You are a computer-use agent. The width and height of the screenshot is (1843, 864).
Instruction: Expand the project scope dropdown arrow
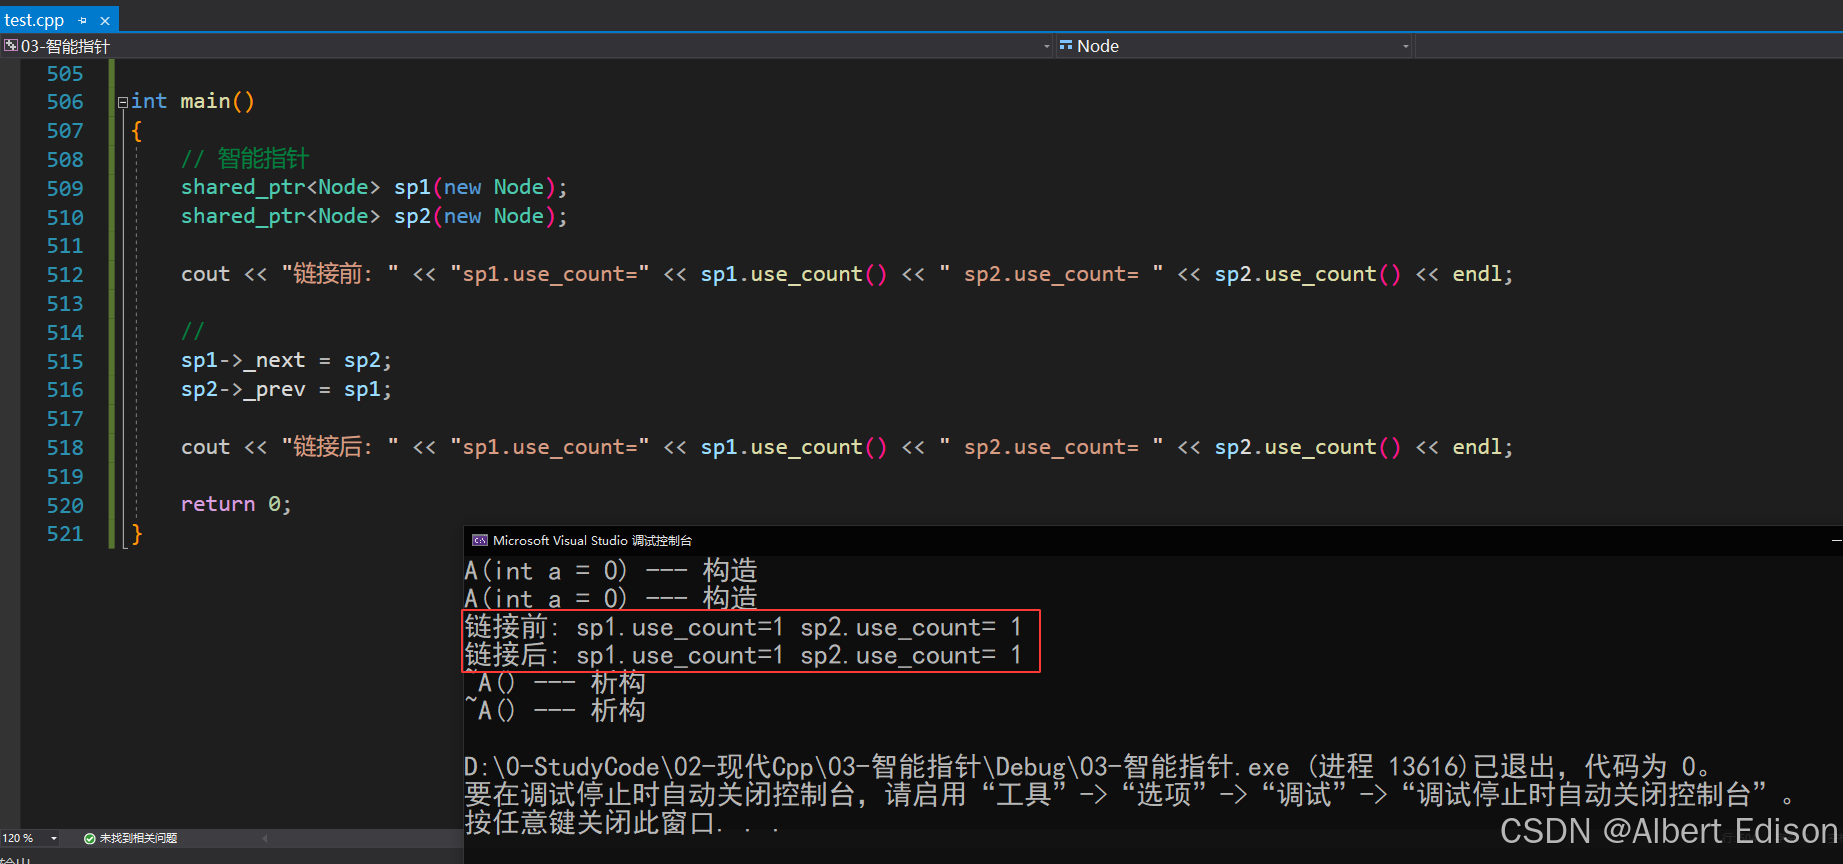(1047, 46)
